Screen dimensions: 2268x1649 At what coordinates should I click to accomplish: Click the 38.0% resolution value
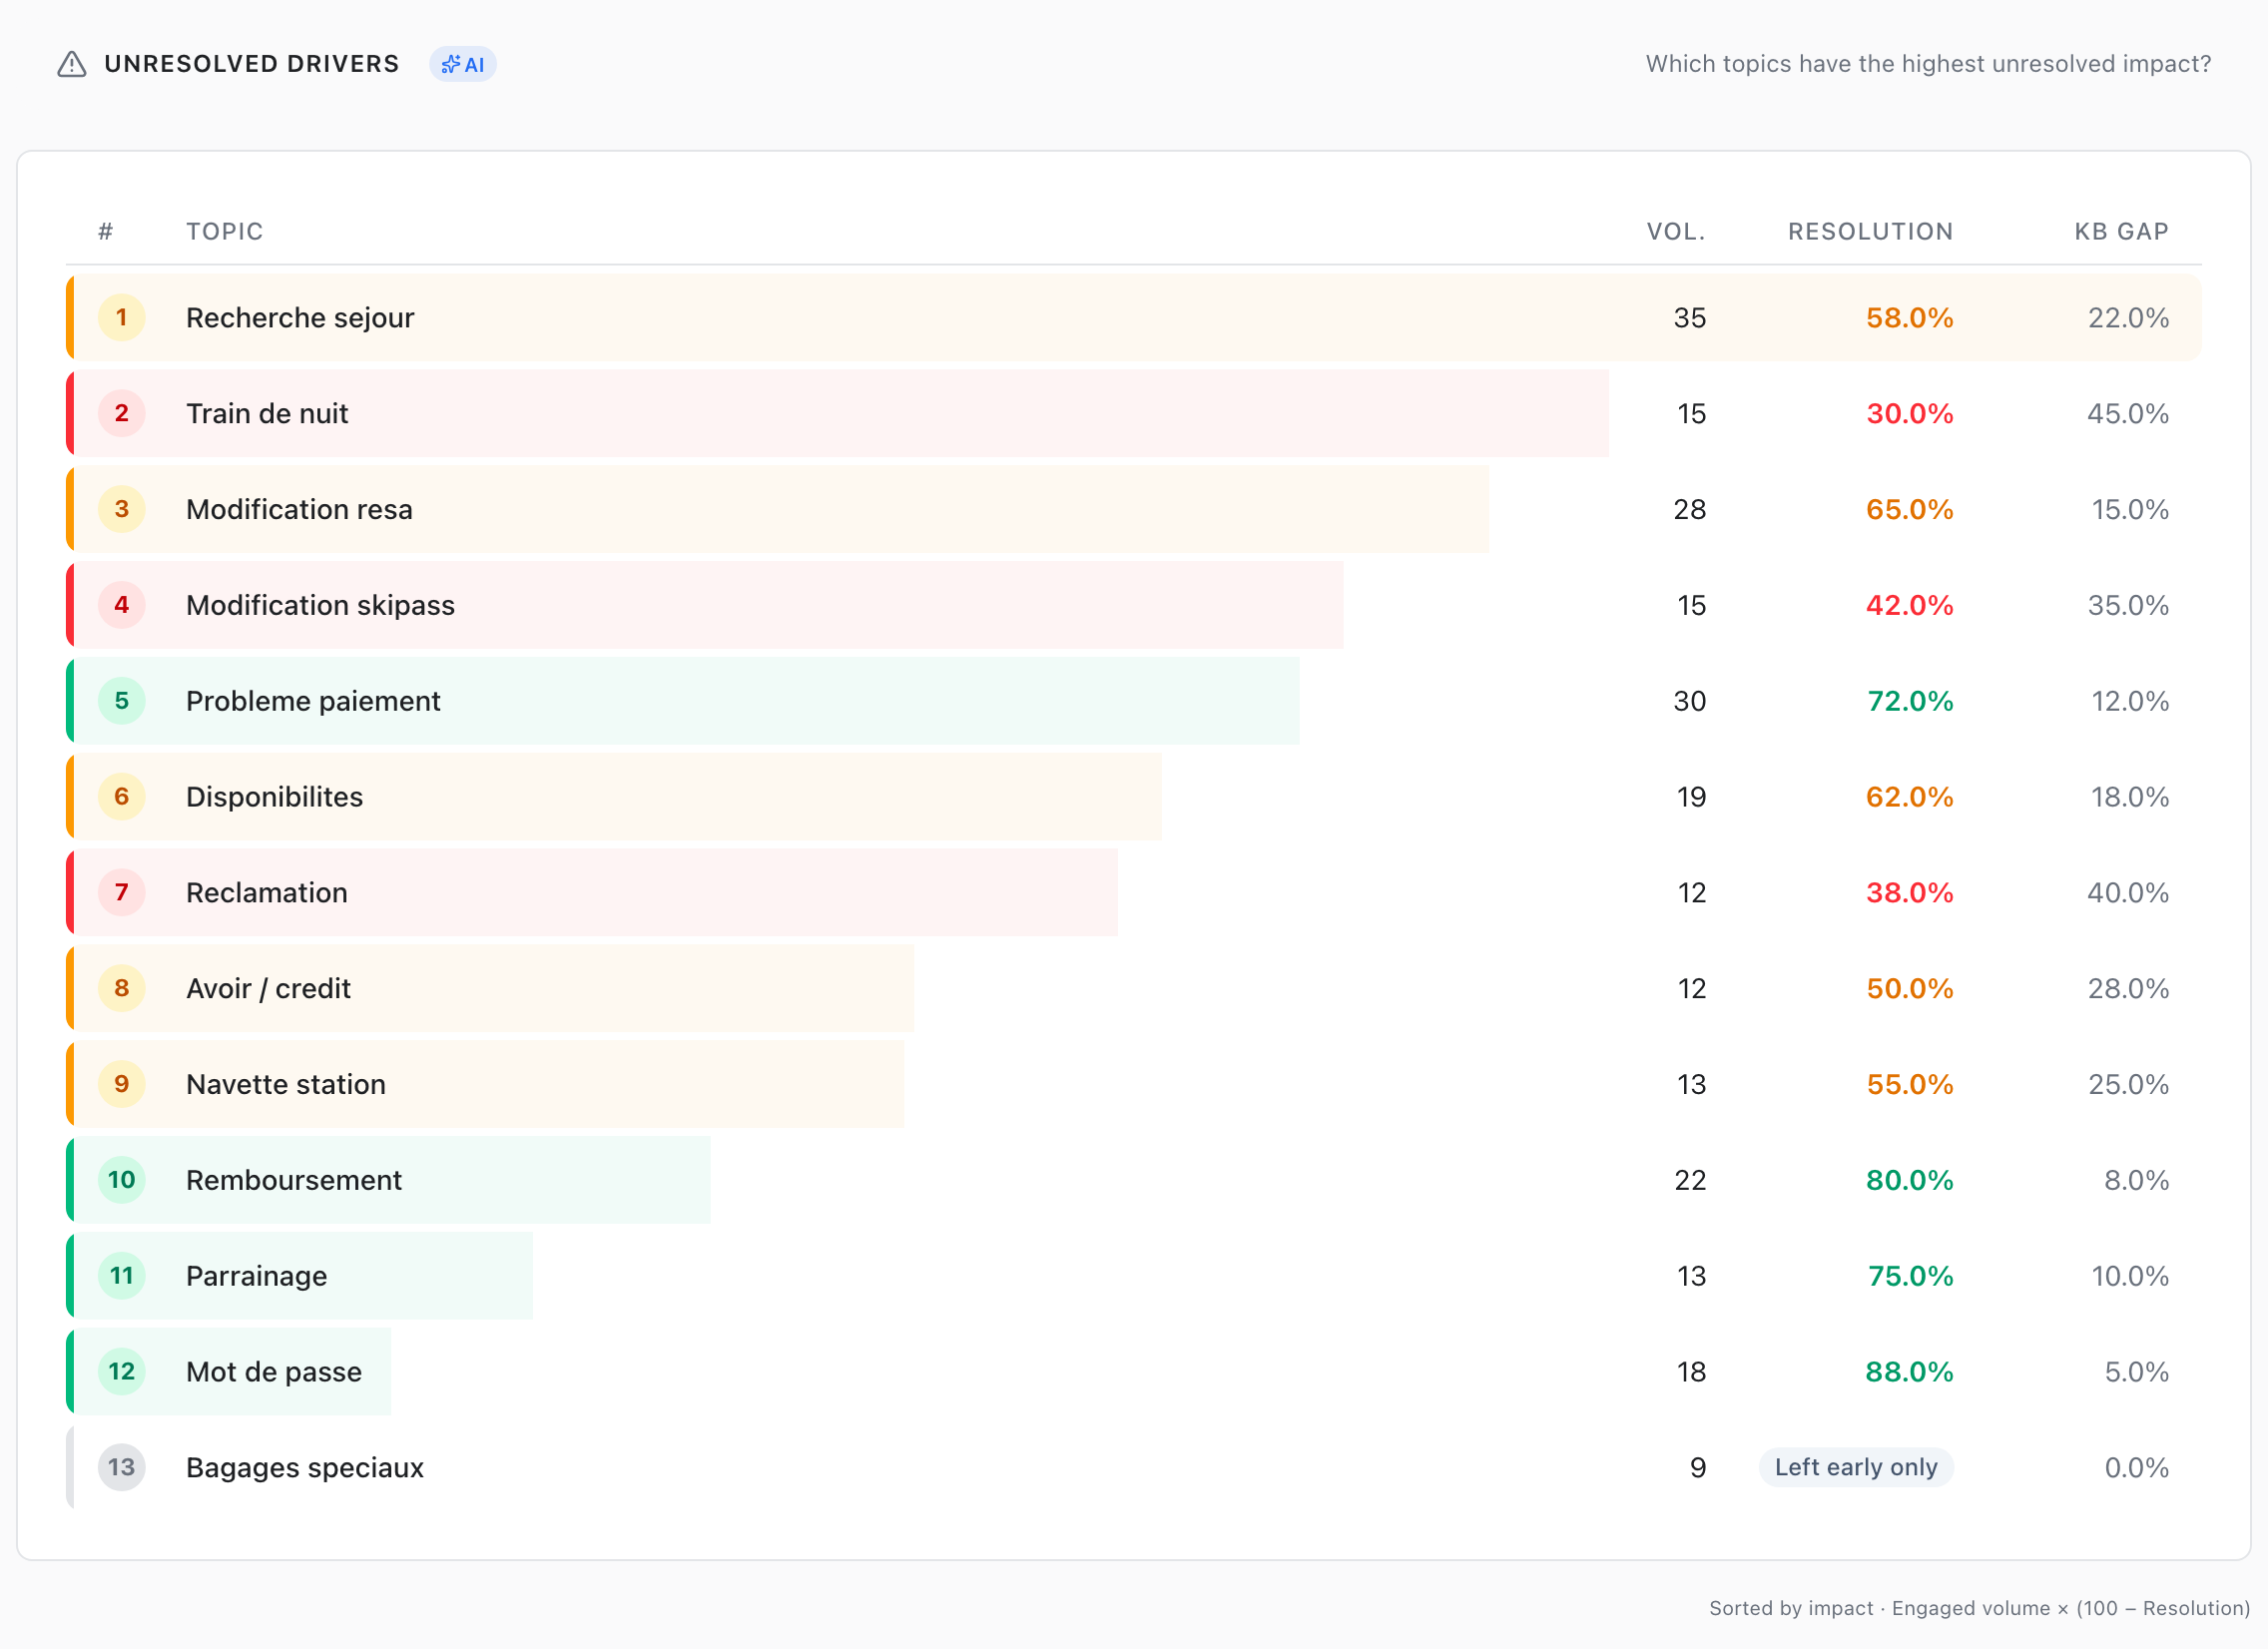point(1910,893)
